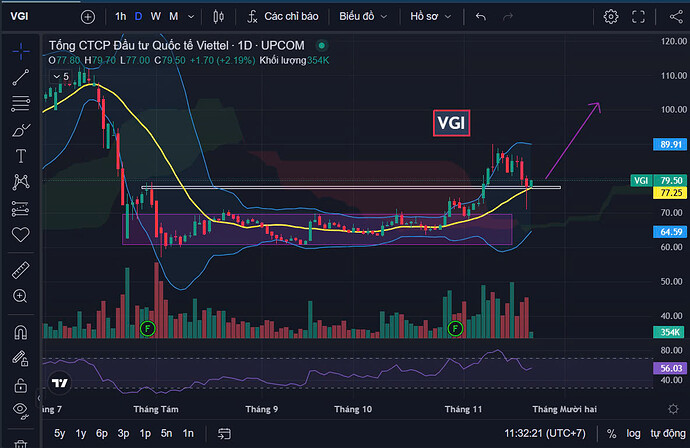Open go-to-date calendar icon
The width and height of the screenshot is (690, 448).
click(224, 433)
